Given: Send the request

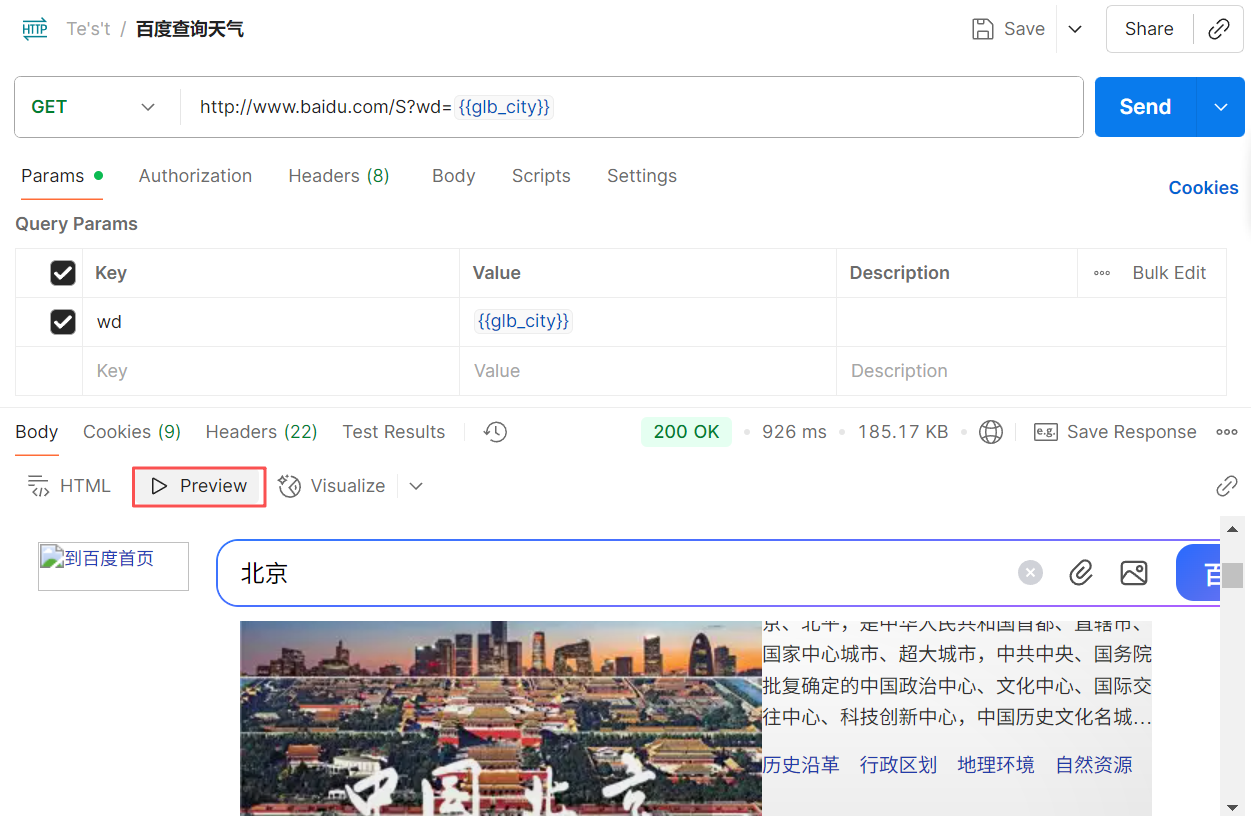Looking at the screenshot, I should (1145, 107).
